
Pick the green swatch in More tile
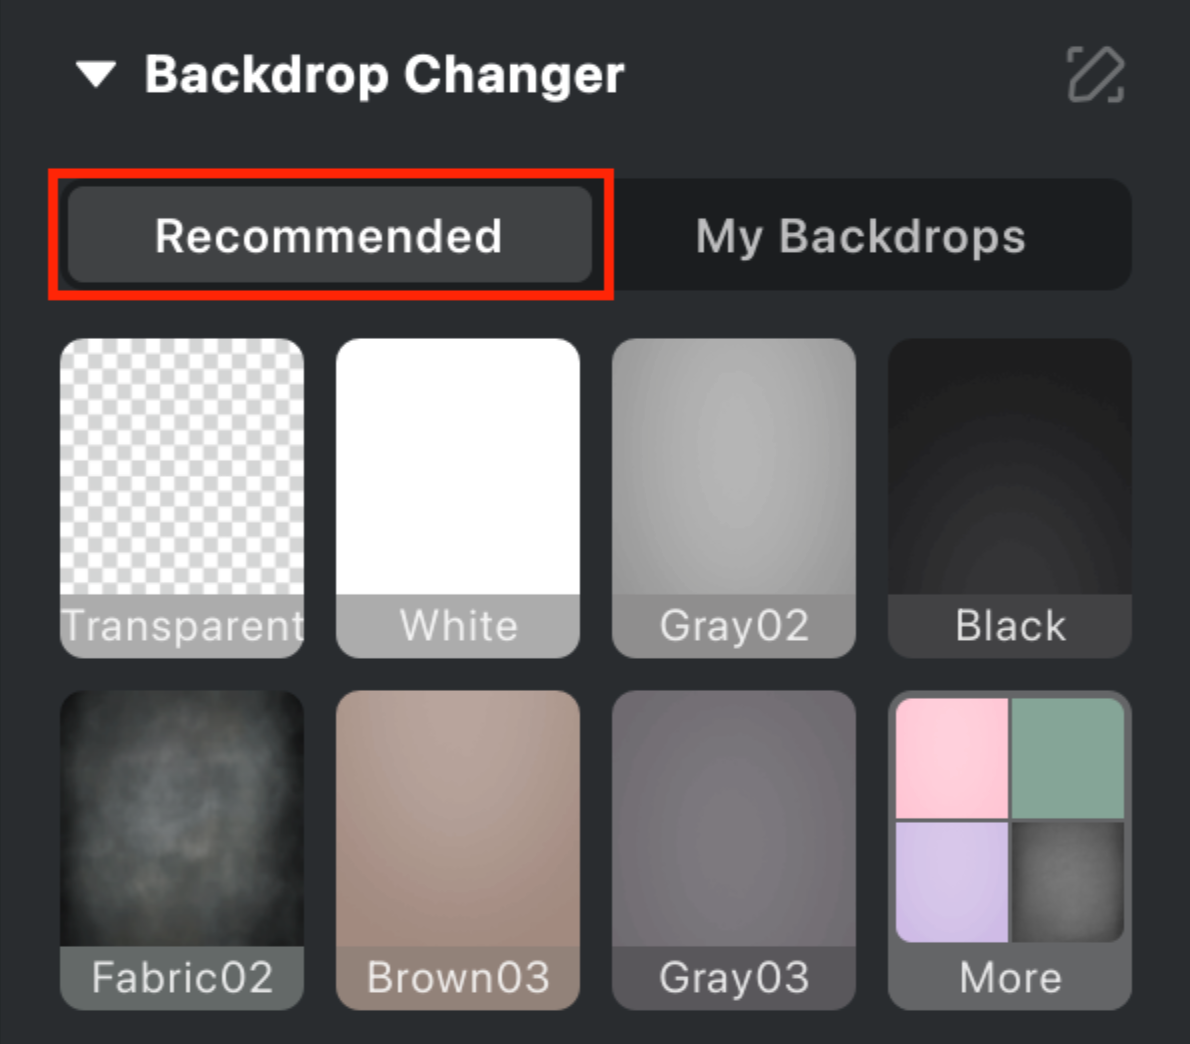(1068, 760)
